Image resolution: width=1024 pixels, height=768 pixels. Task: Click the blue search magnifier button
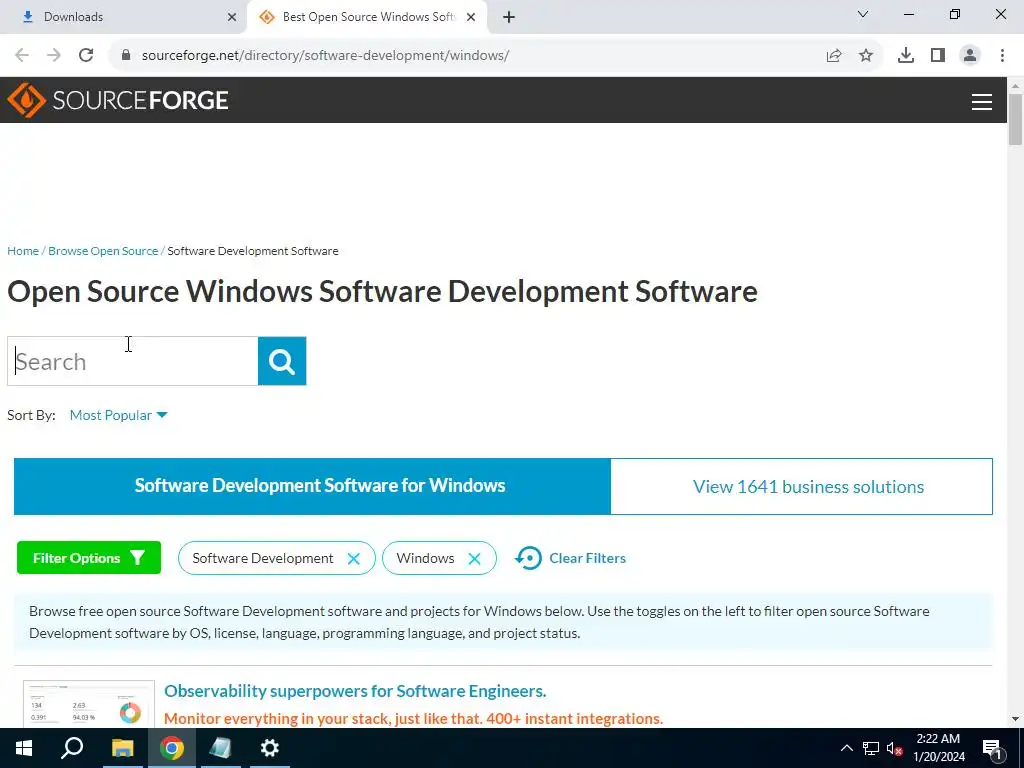click(282, 361)
